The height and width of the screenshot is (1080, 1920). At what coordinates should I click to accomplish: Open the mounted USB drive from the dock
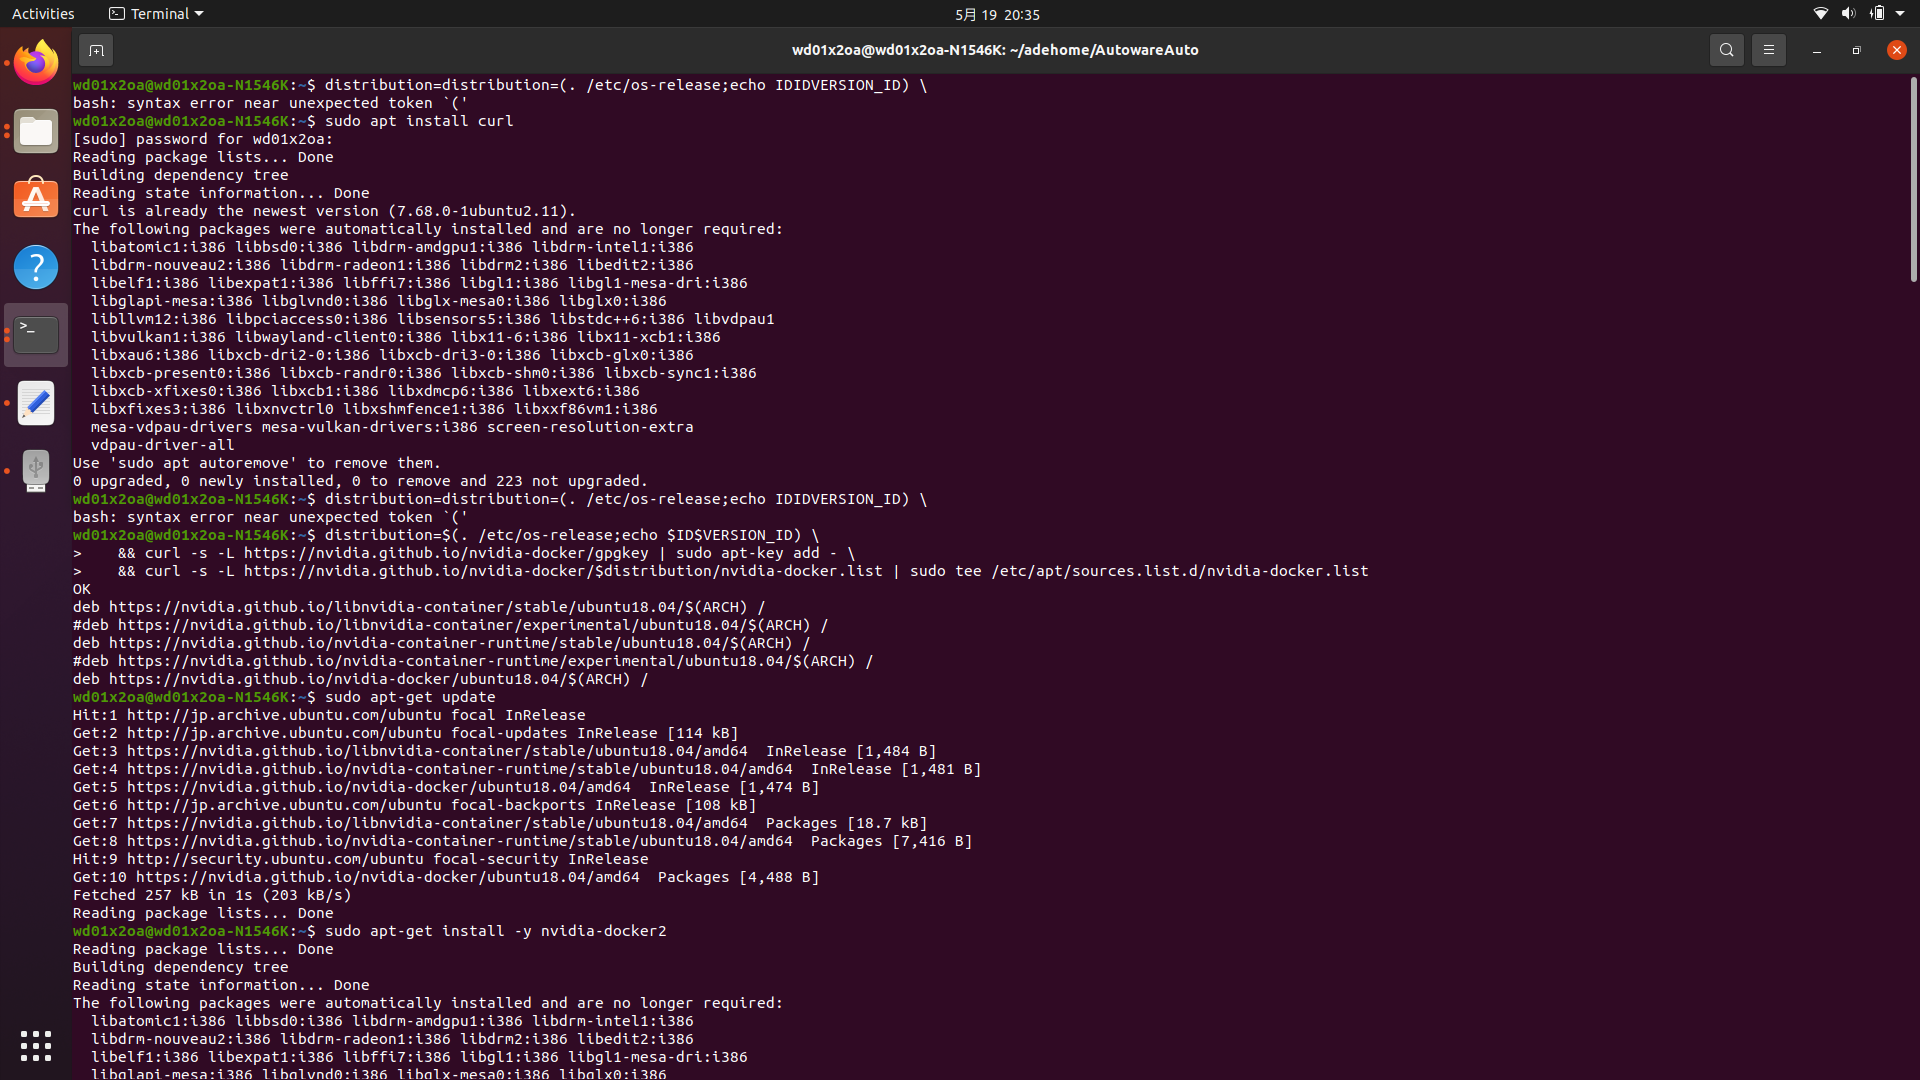(35, 470)
